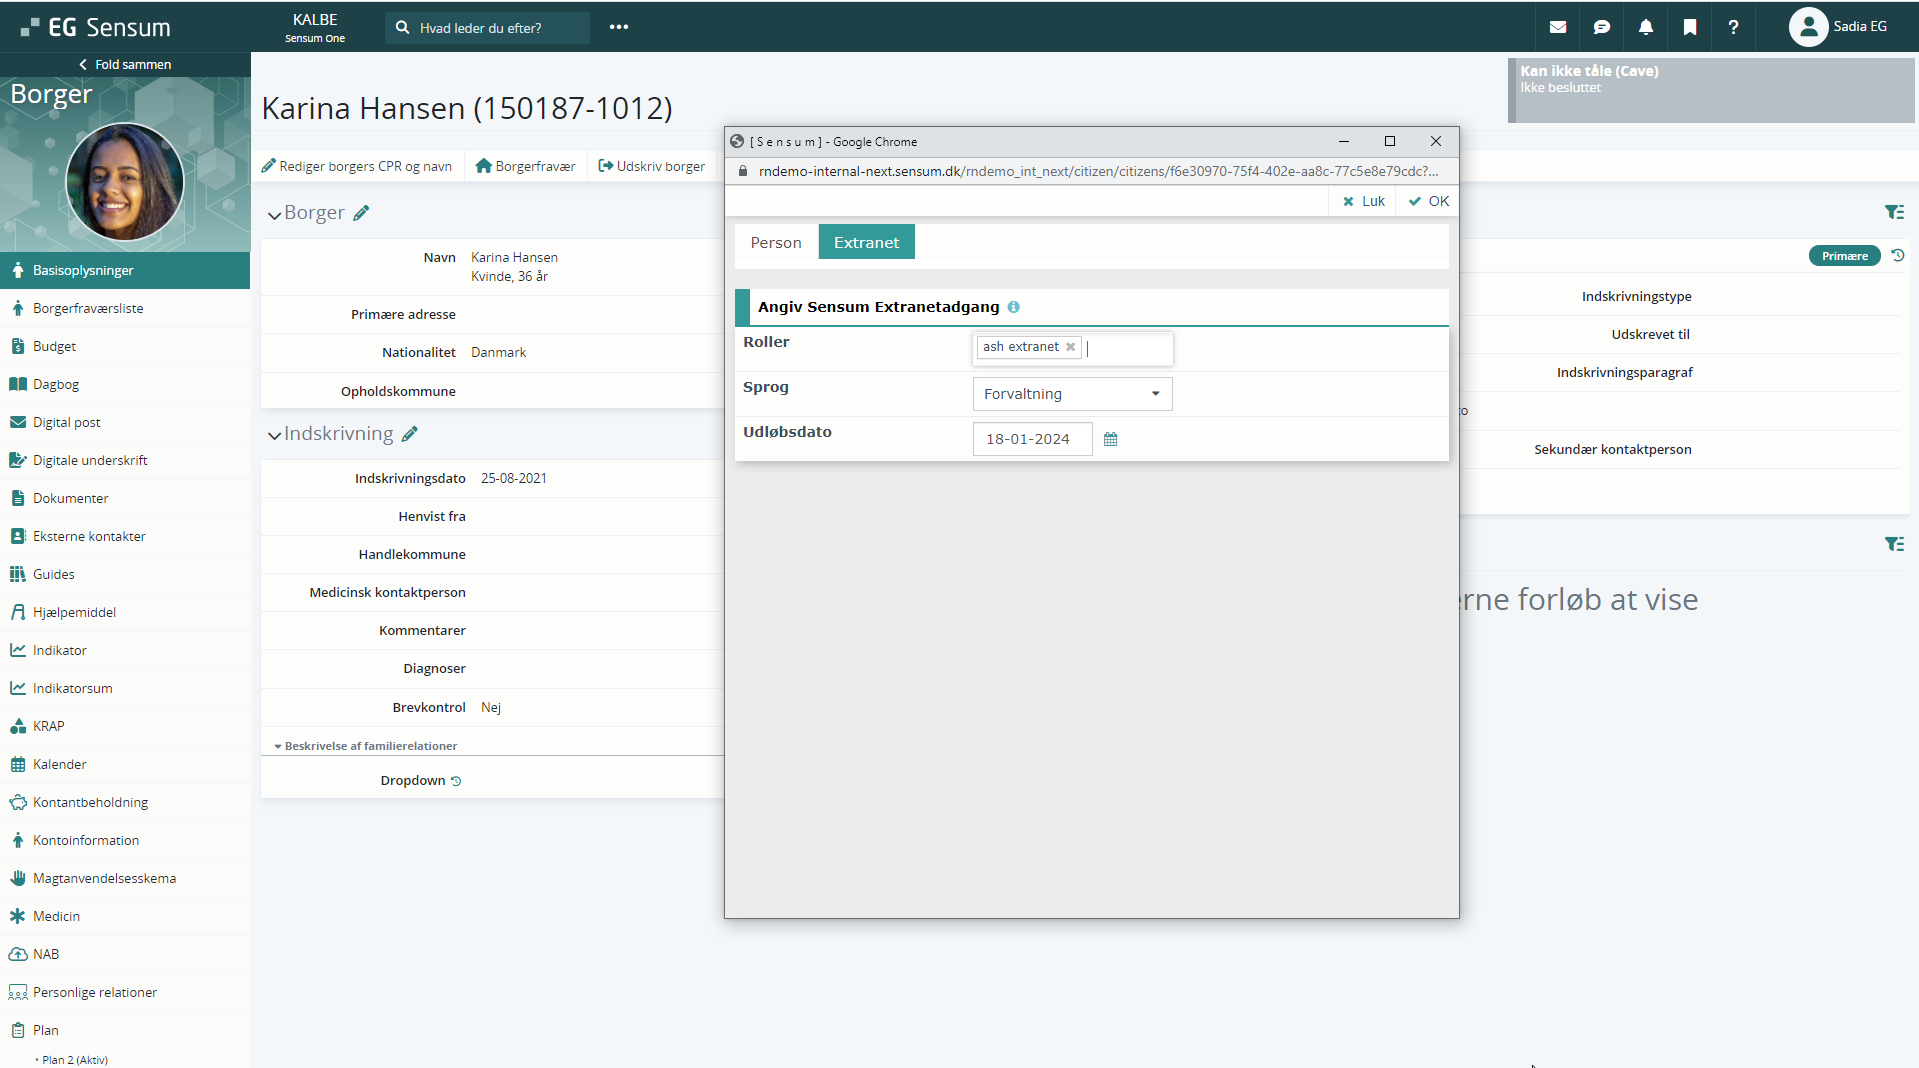Open Kalender in the sidebar
This screenshot has height=1068, width=1919.
[125, 764]
